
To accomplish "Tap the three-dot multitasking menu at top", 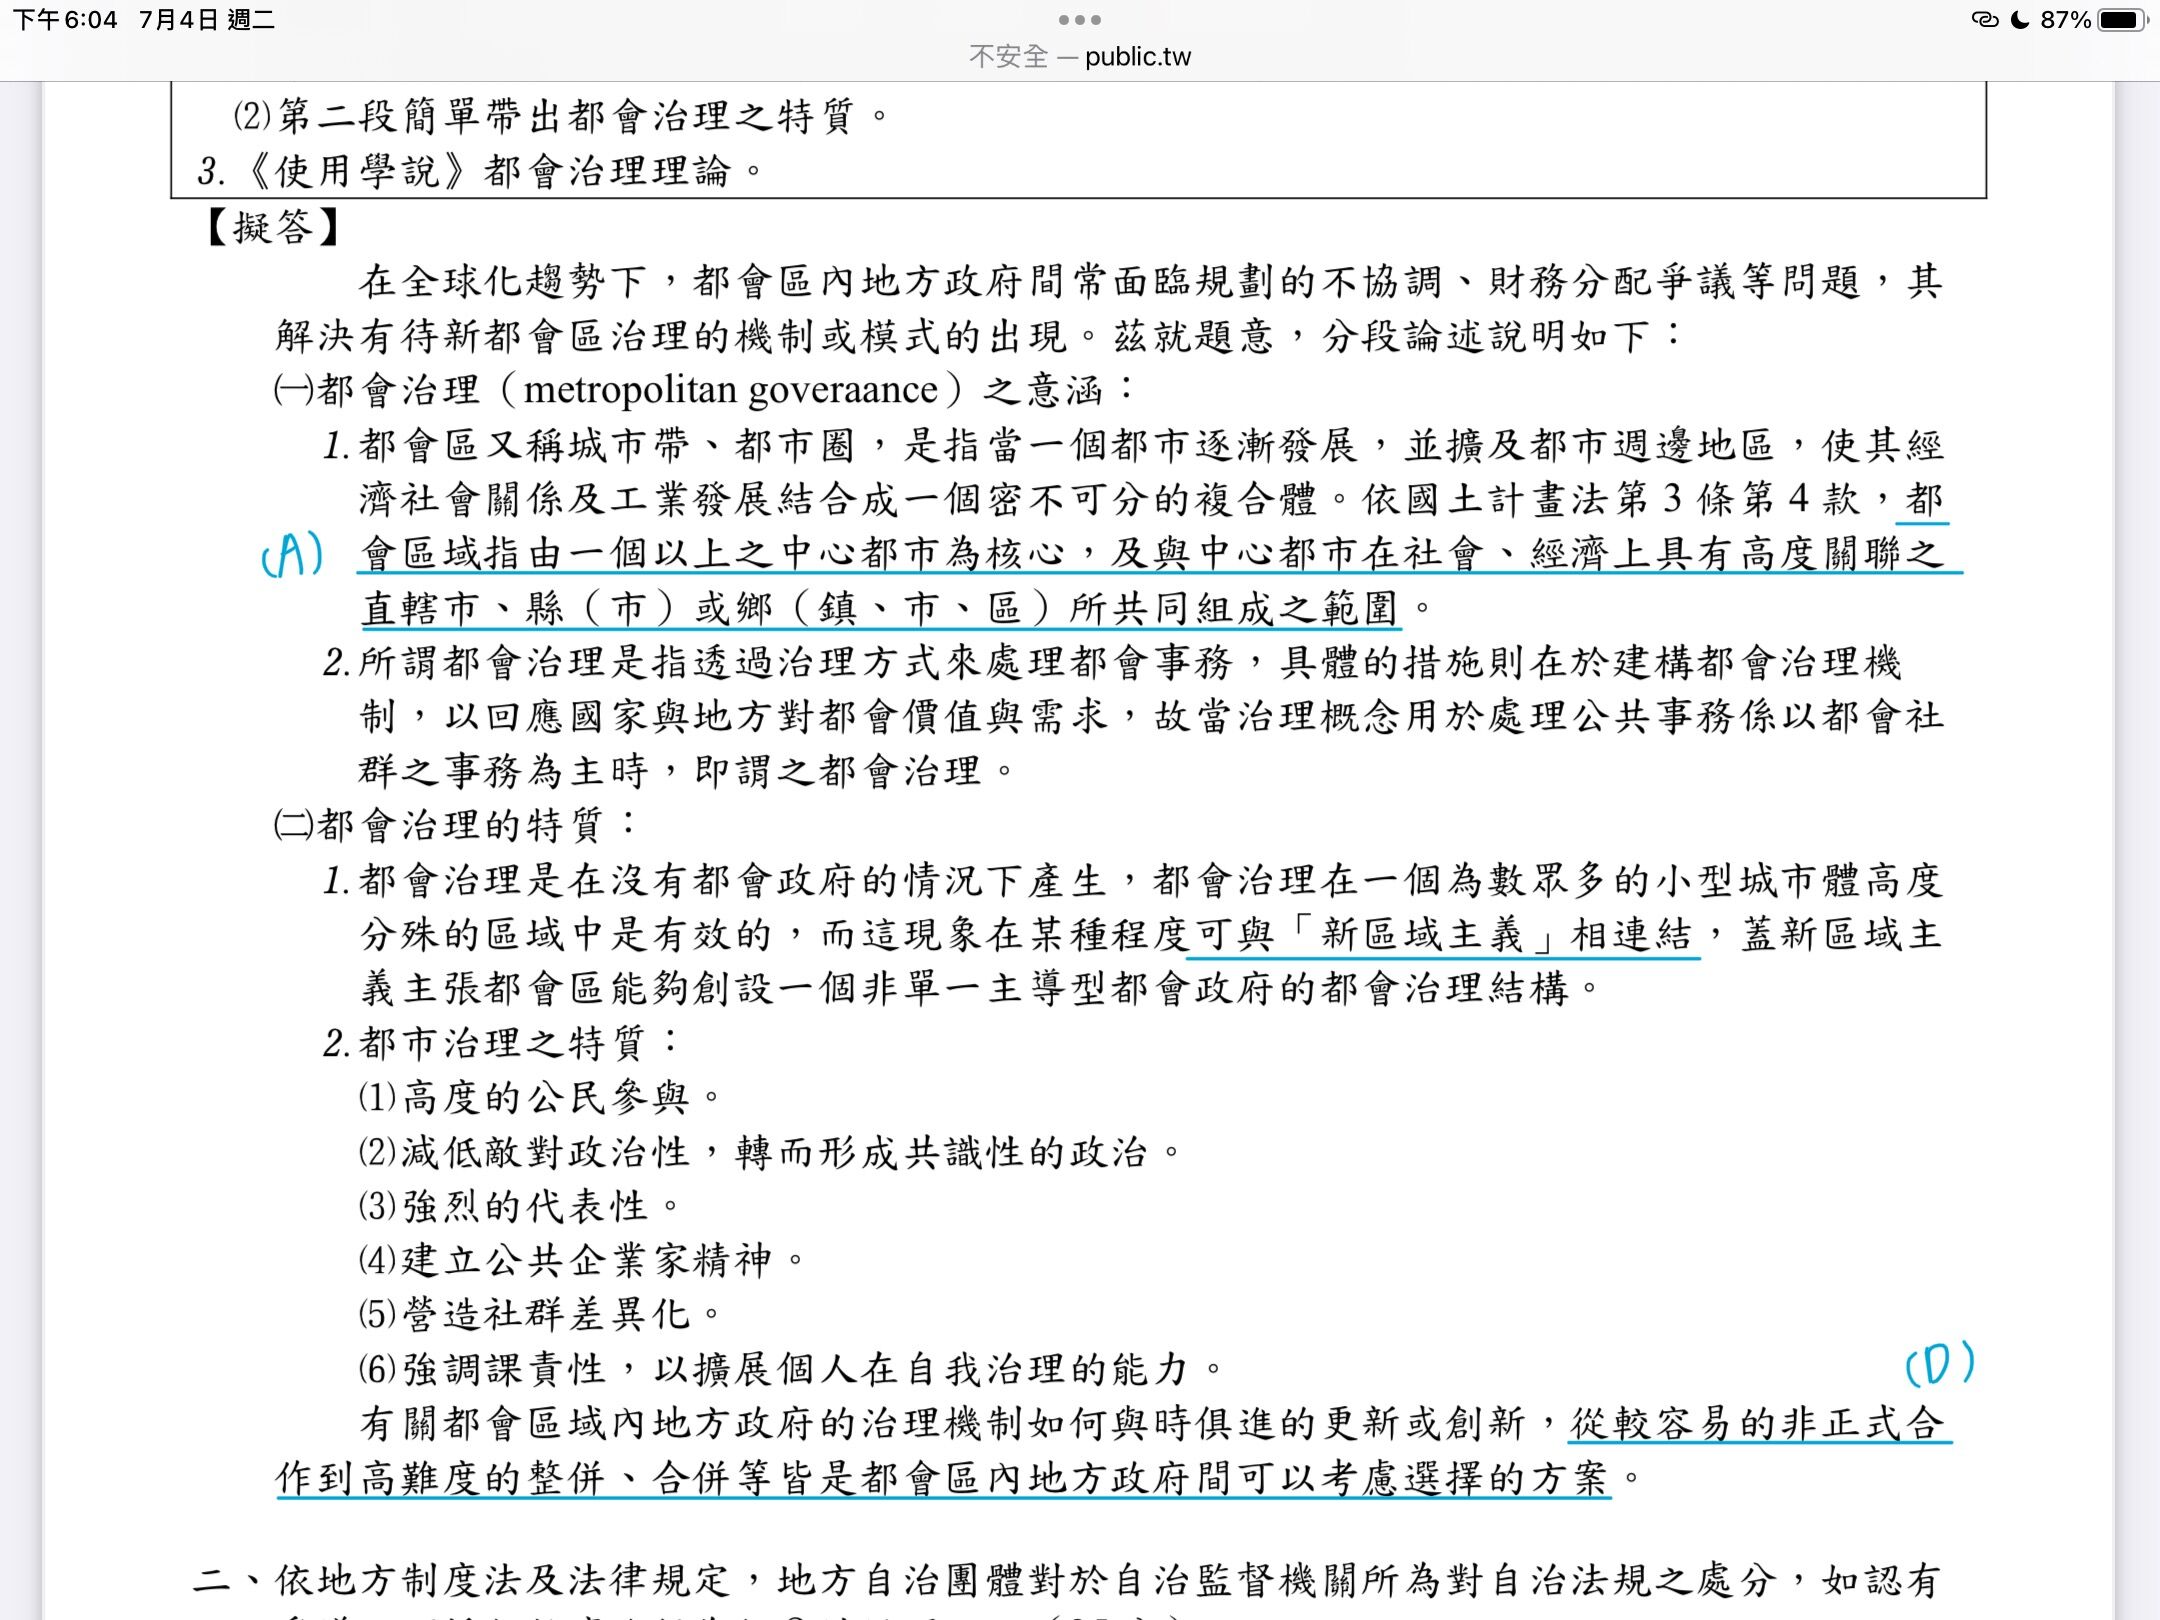I will pyautogui.click(x=1079, y=19).
